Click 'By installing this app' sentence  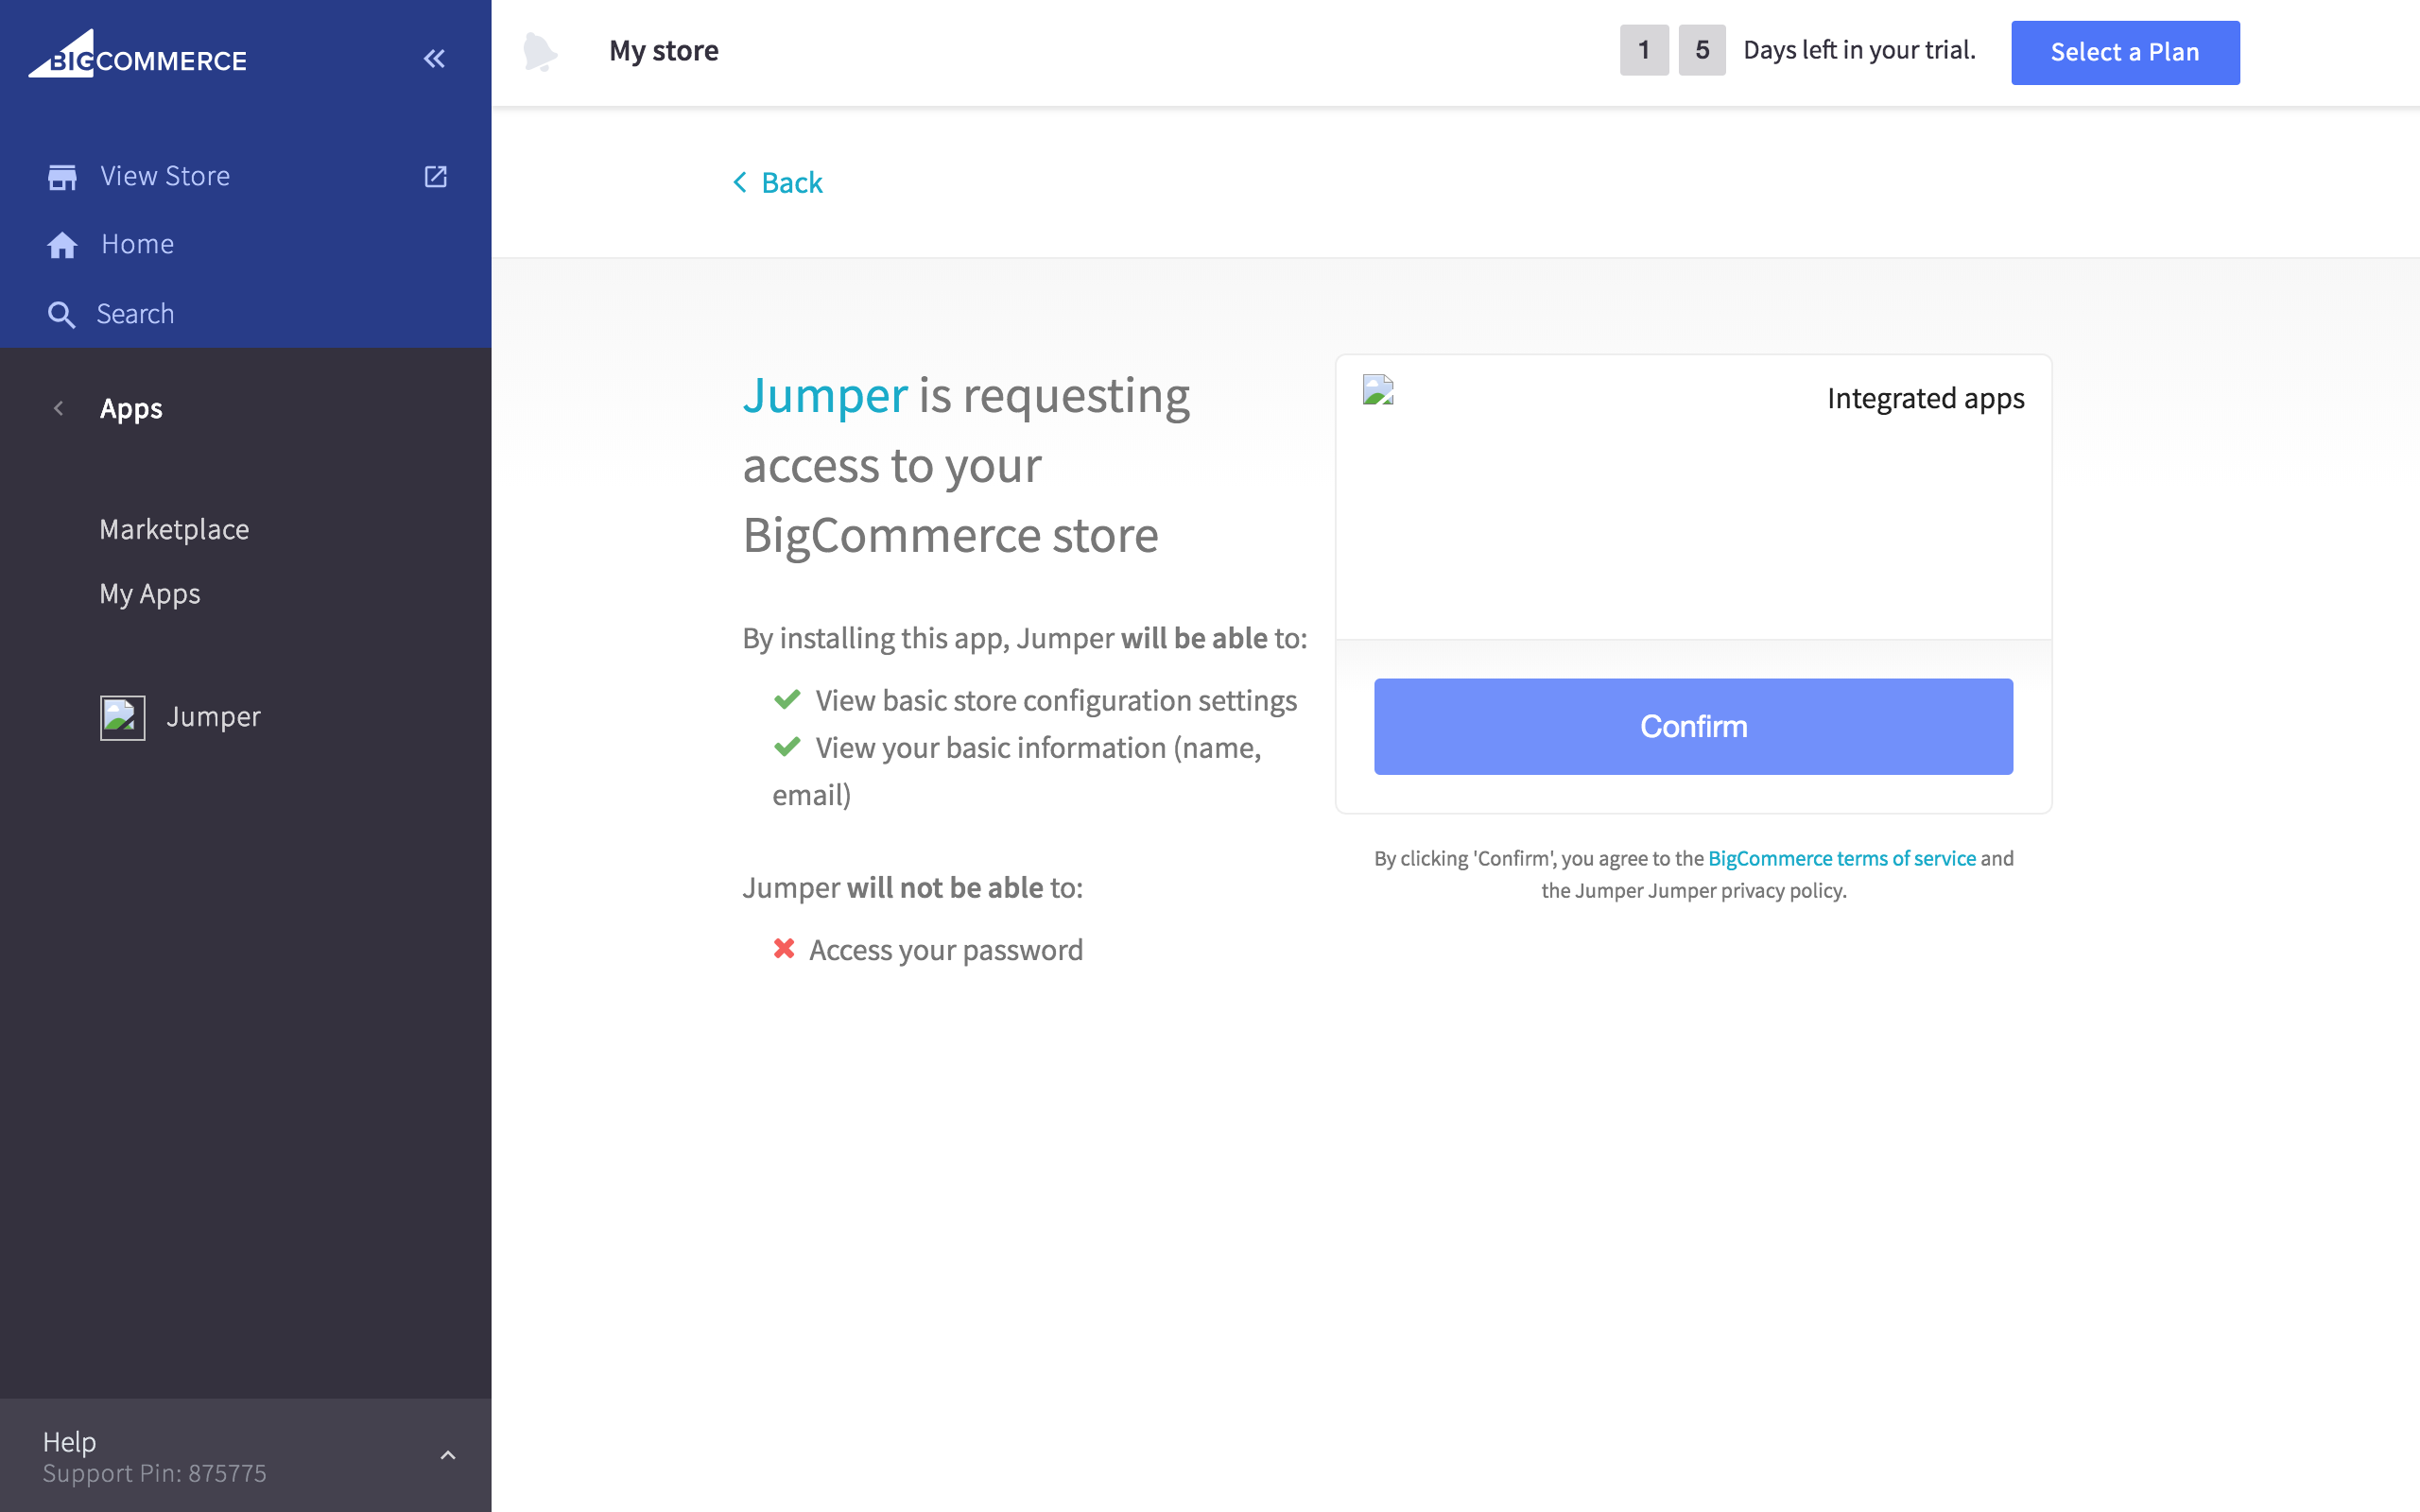pyautogui.click(x=1025, y=638)
